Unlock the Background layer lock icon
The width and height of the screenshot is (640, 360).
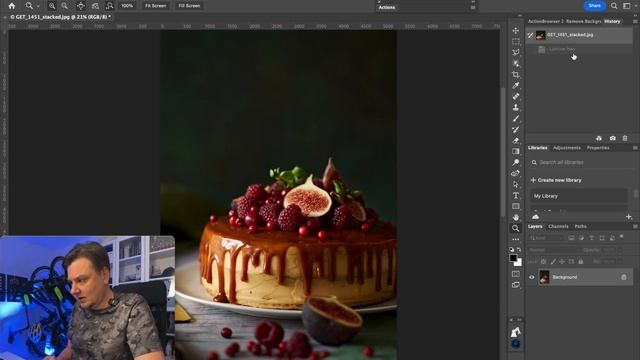point(624,277)
